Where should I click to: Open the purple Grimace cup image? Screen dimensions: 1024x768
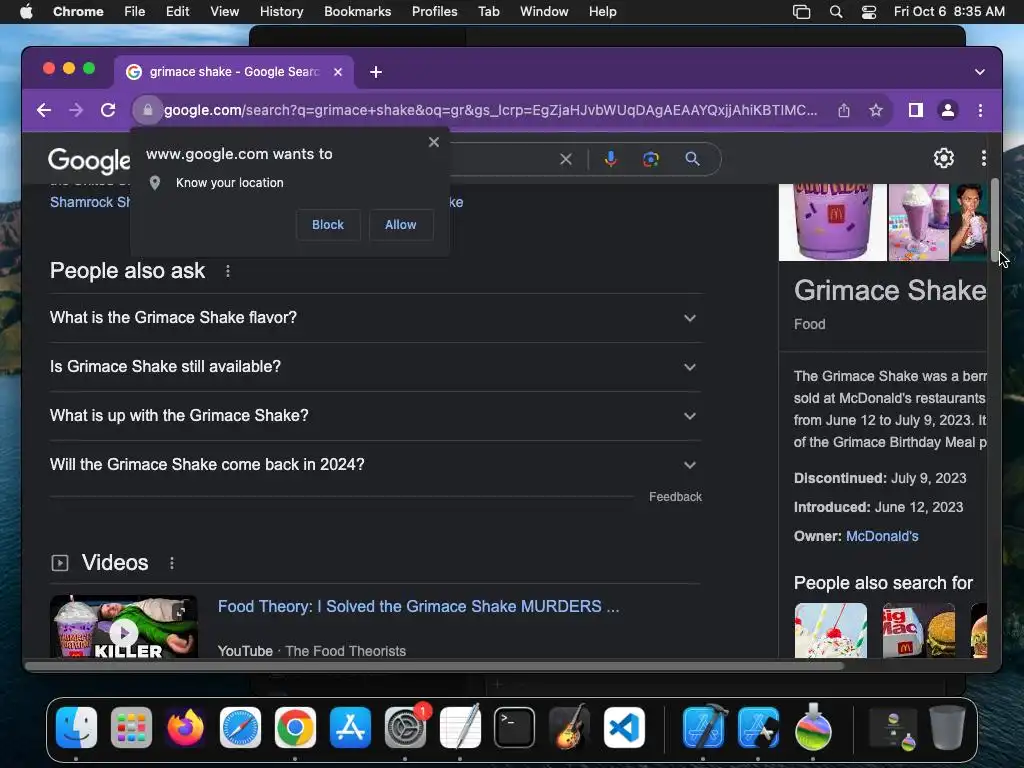coord(833,222)
